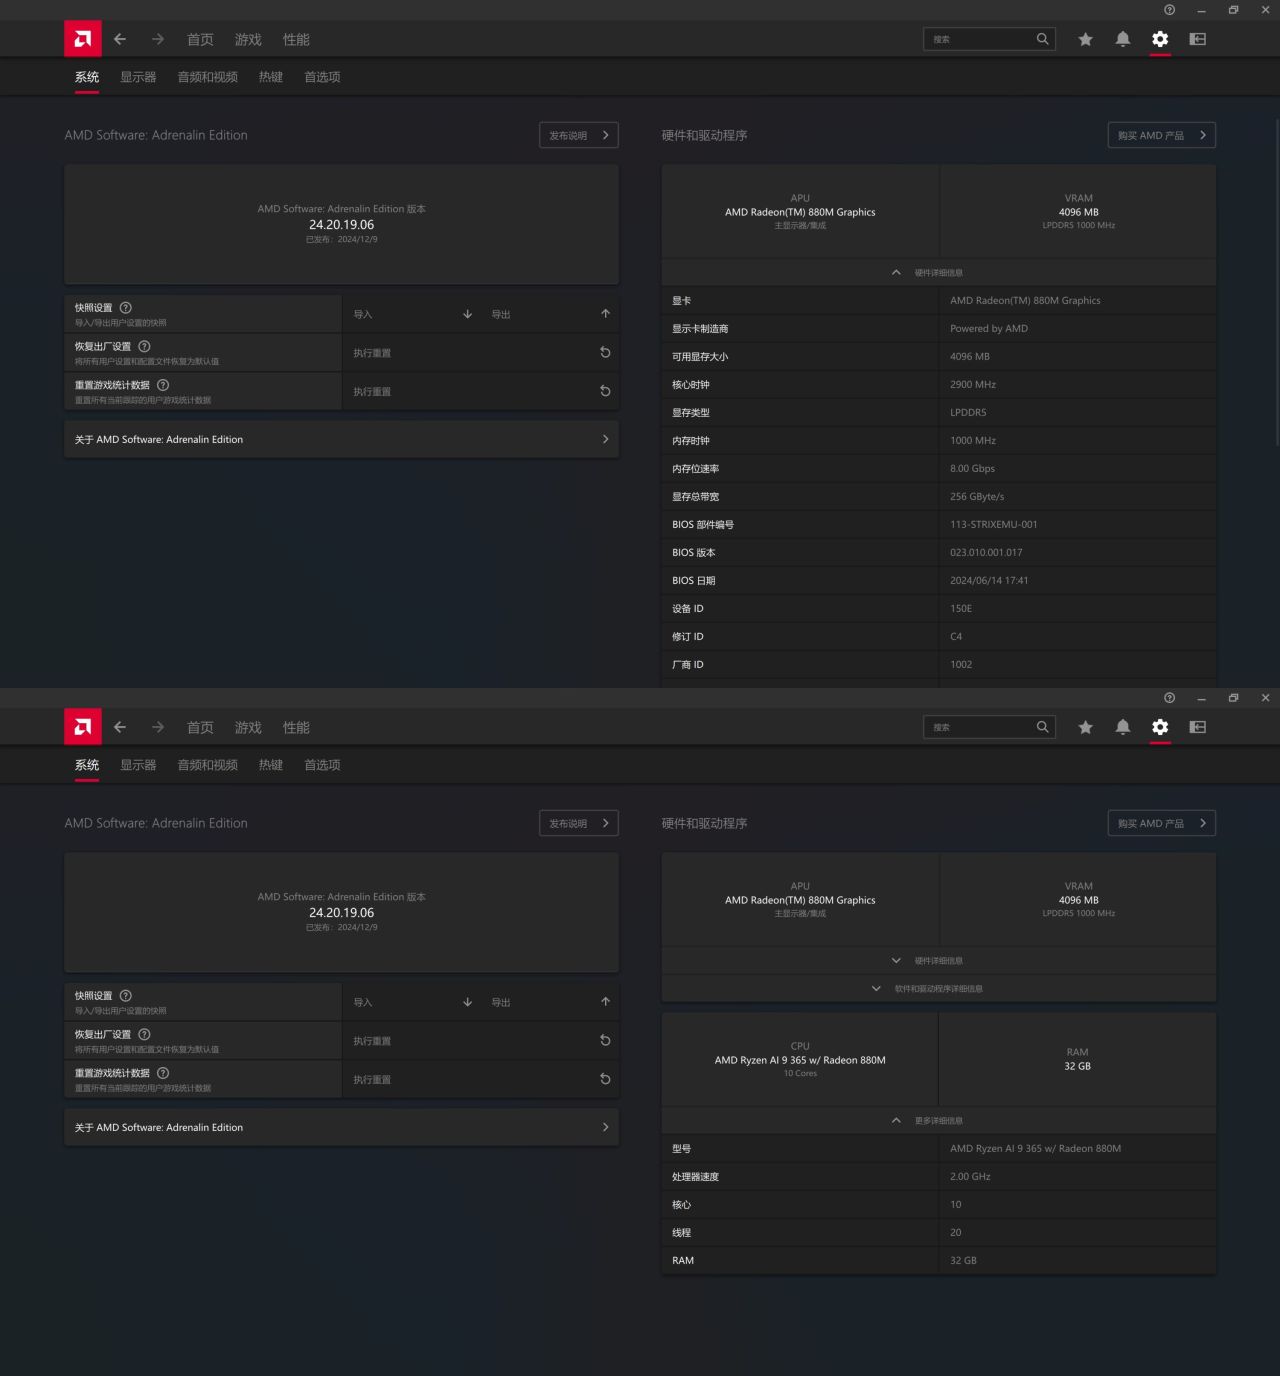This screenshot has width=1280, height=1376.
Task: Open favorites star in the upper window
Action: [1085, 39]
